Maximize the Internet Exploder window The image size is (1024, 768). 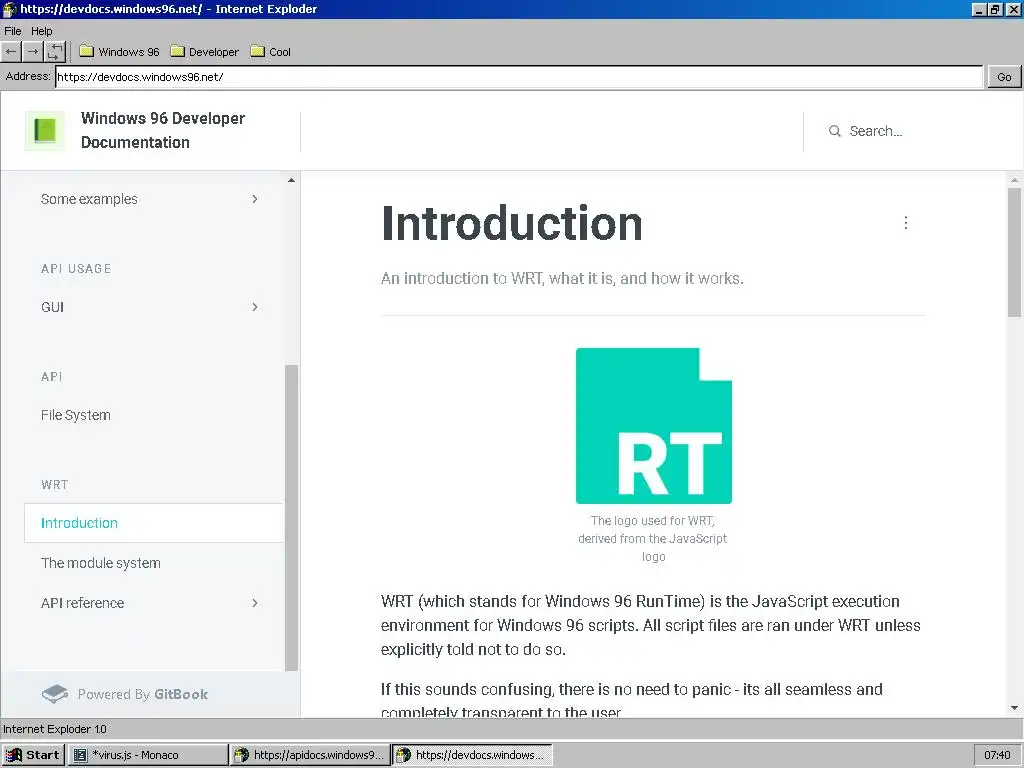(x=995, y=9)
